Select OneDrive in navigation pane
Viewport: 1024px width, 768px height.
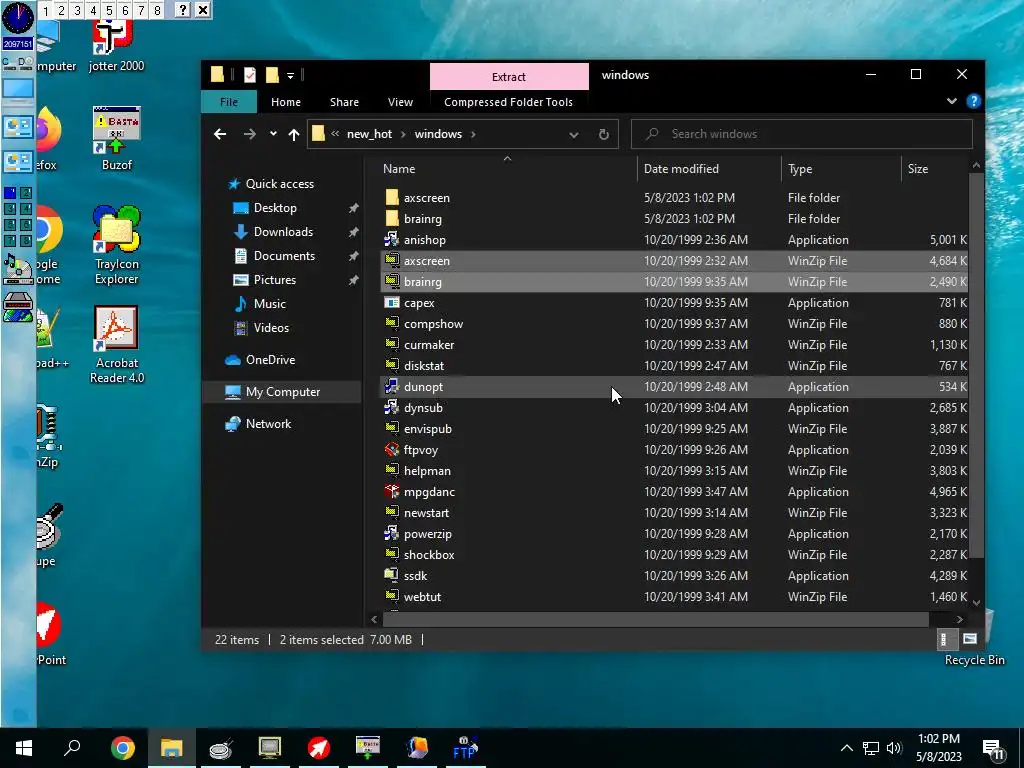(270, 359)
